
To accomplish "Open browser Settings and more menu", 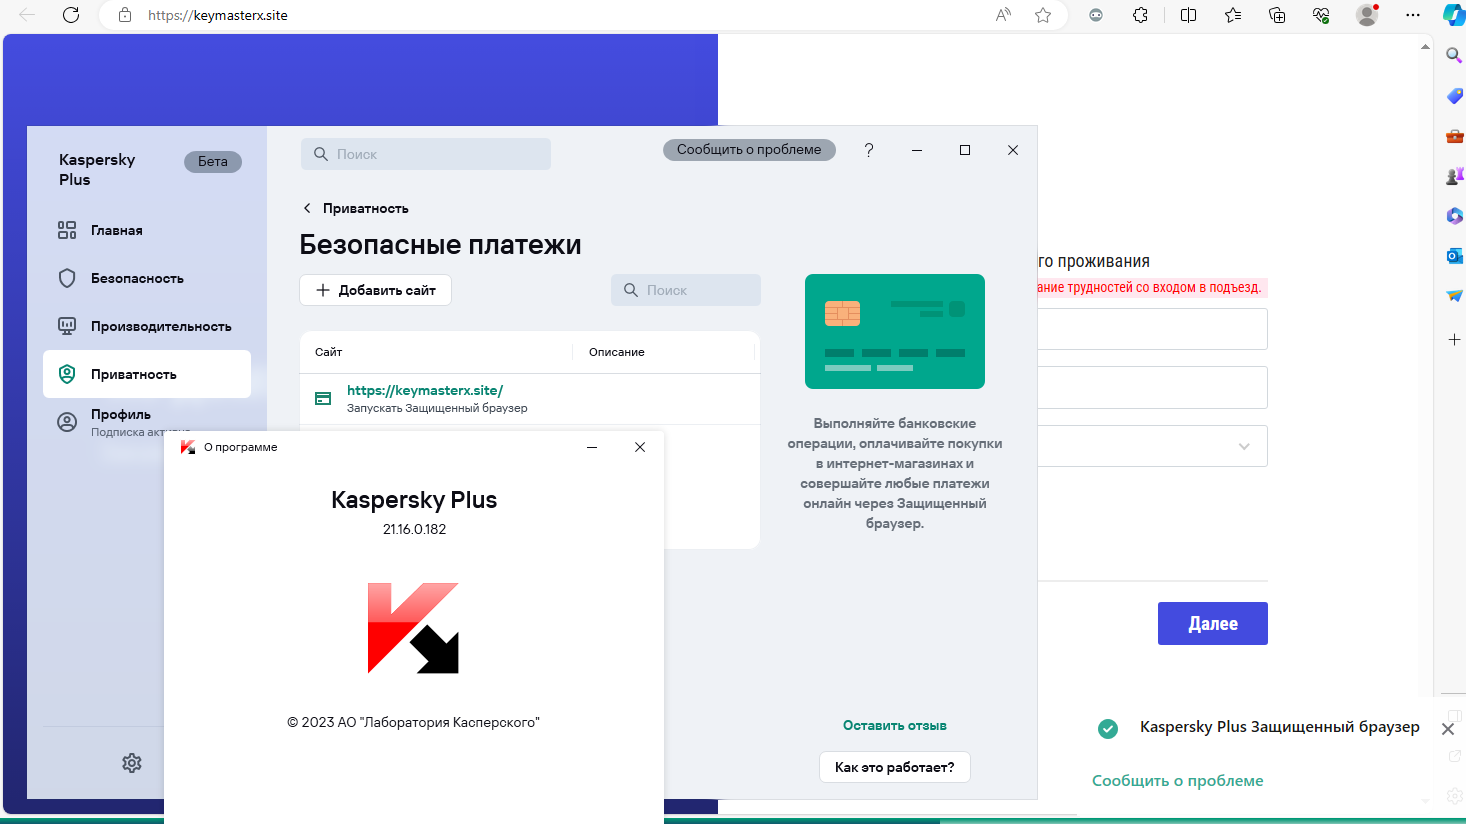I will (x=1412, y=15).
